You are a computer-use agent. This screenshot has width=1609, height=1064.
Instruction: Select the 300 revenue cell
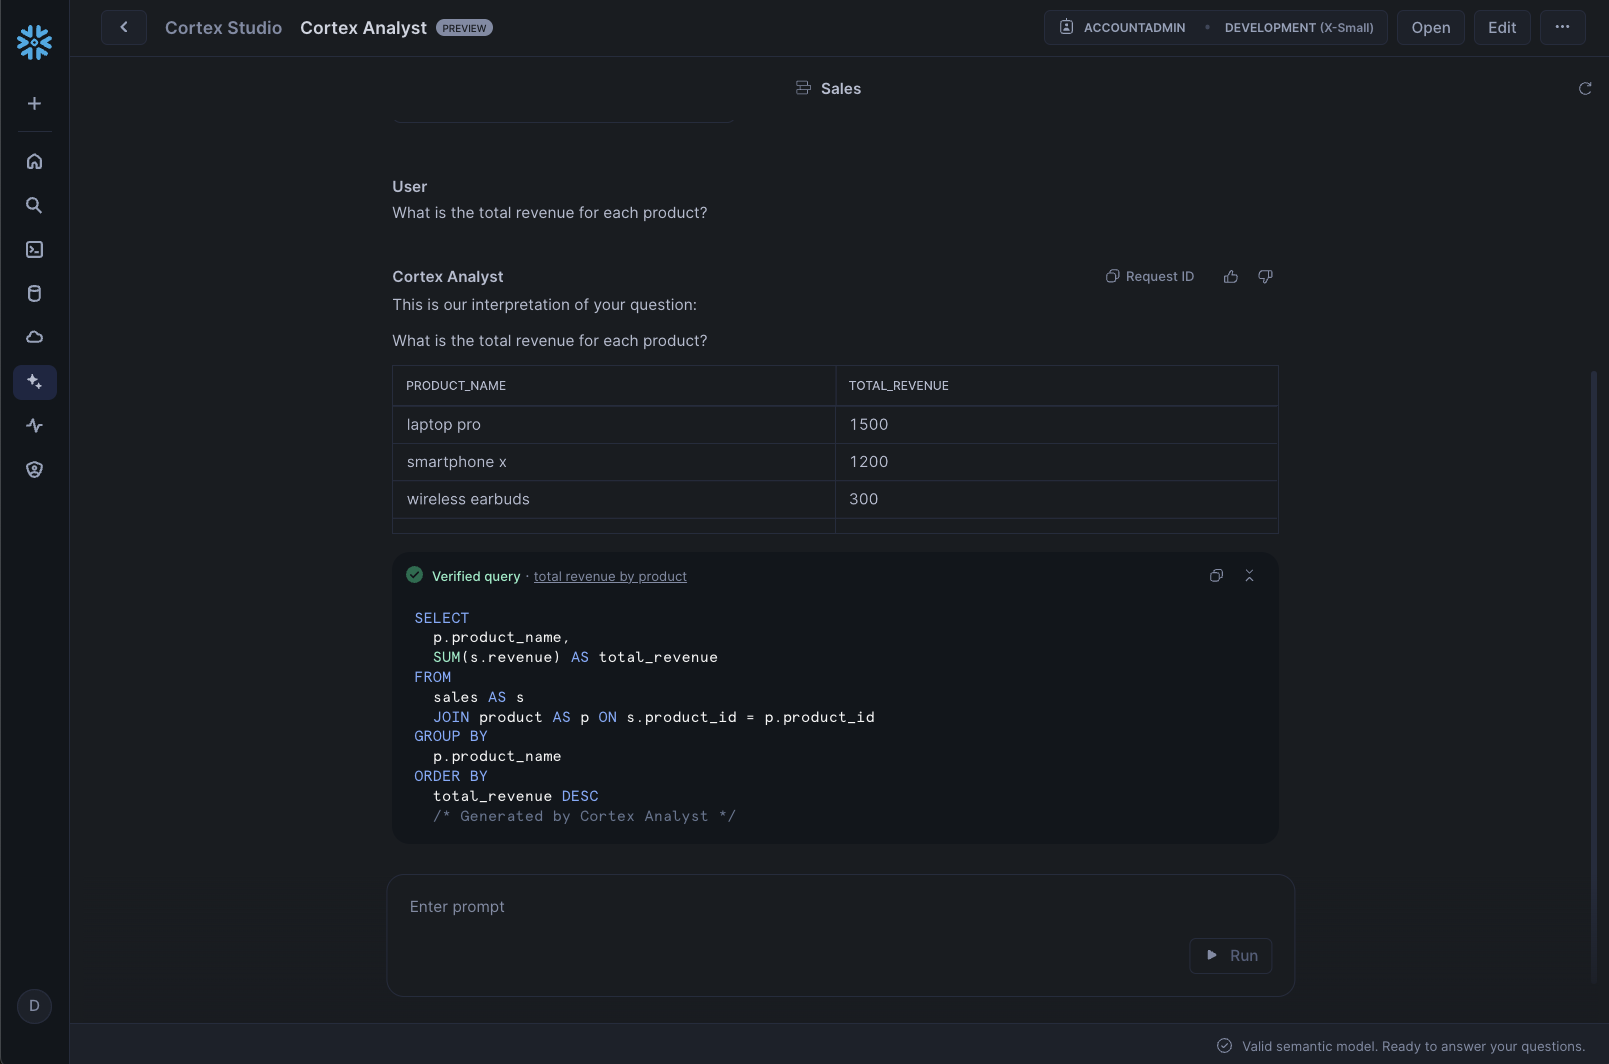1057,499
